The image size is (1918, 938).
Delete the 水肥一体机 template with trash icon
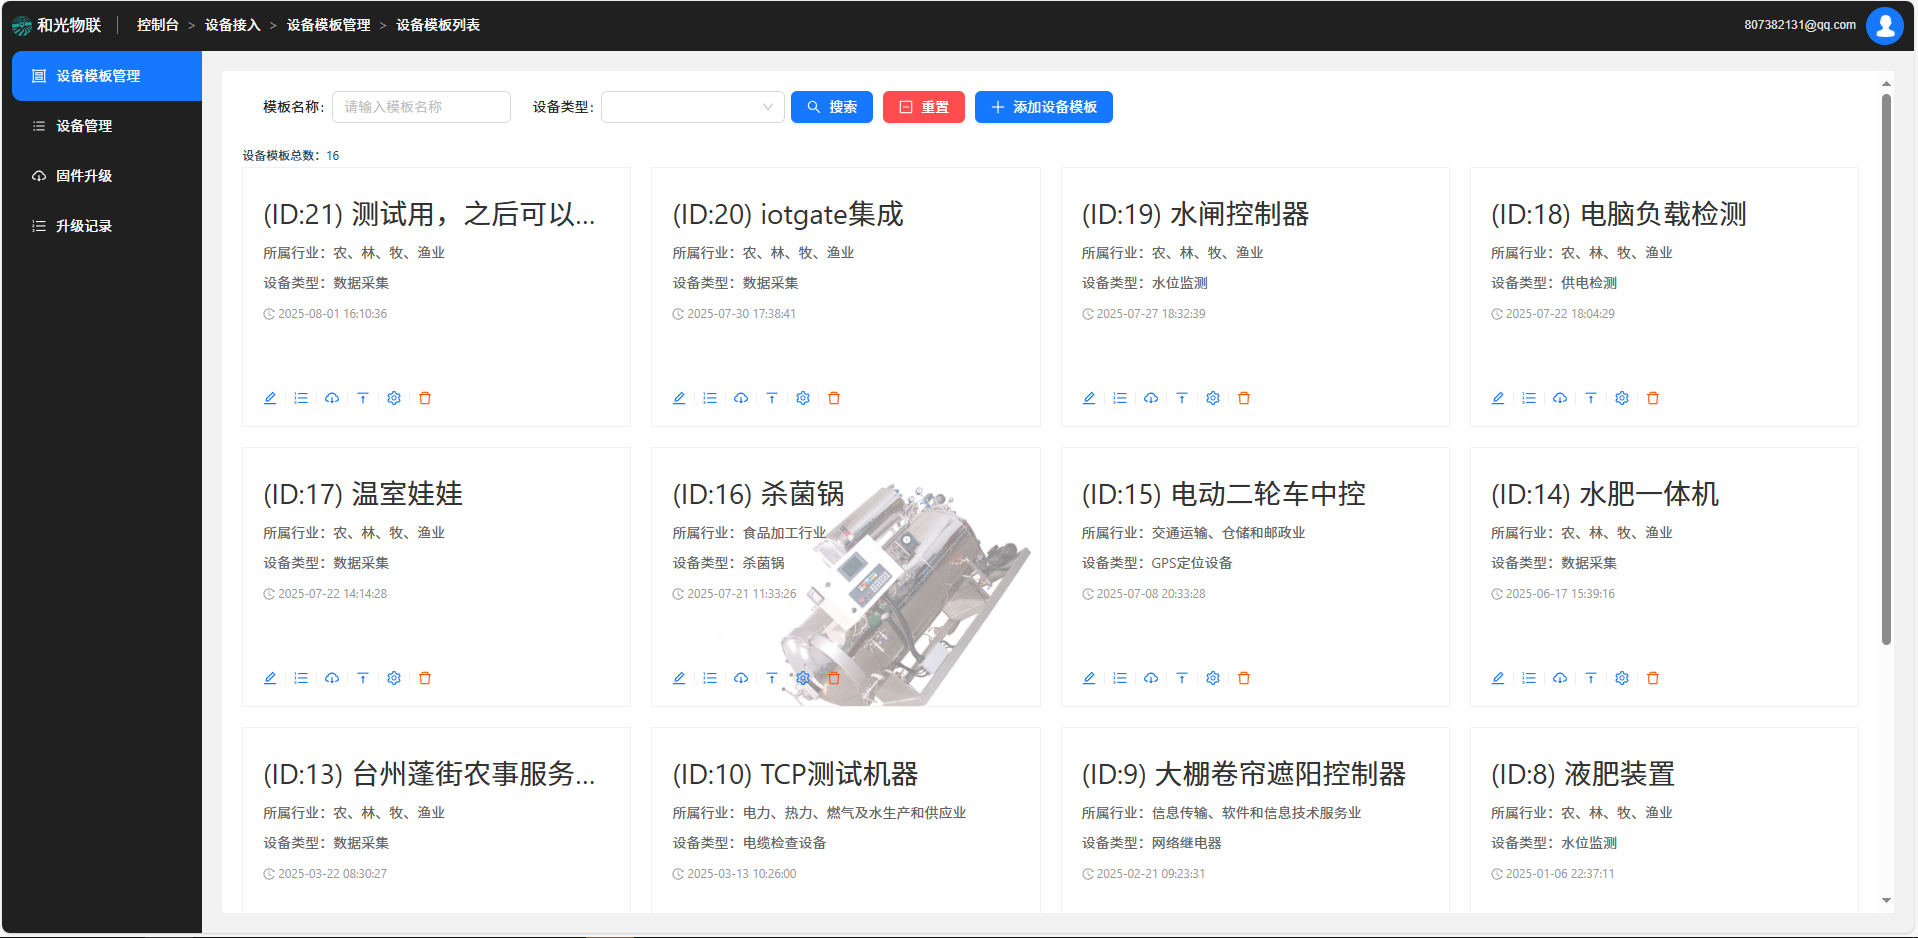coord(1653,678)
